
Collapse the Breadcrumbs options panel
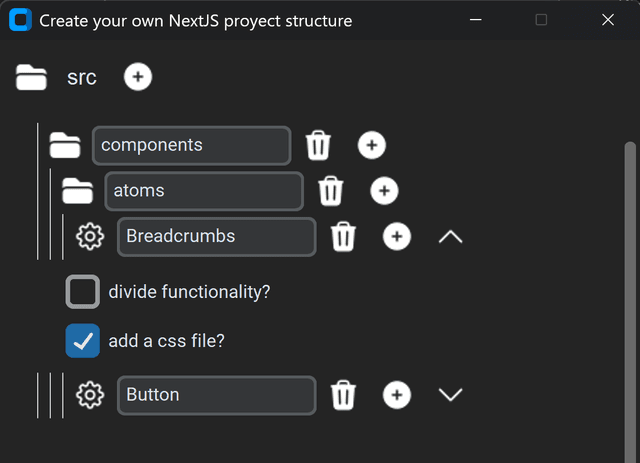tap(451, 237)
